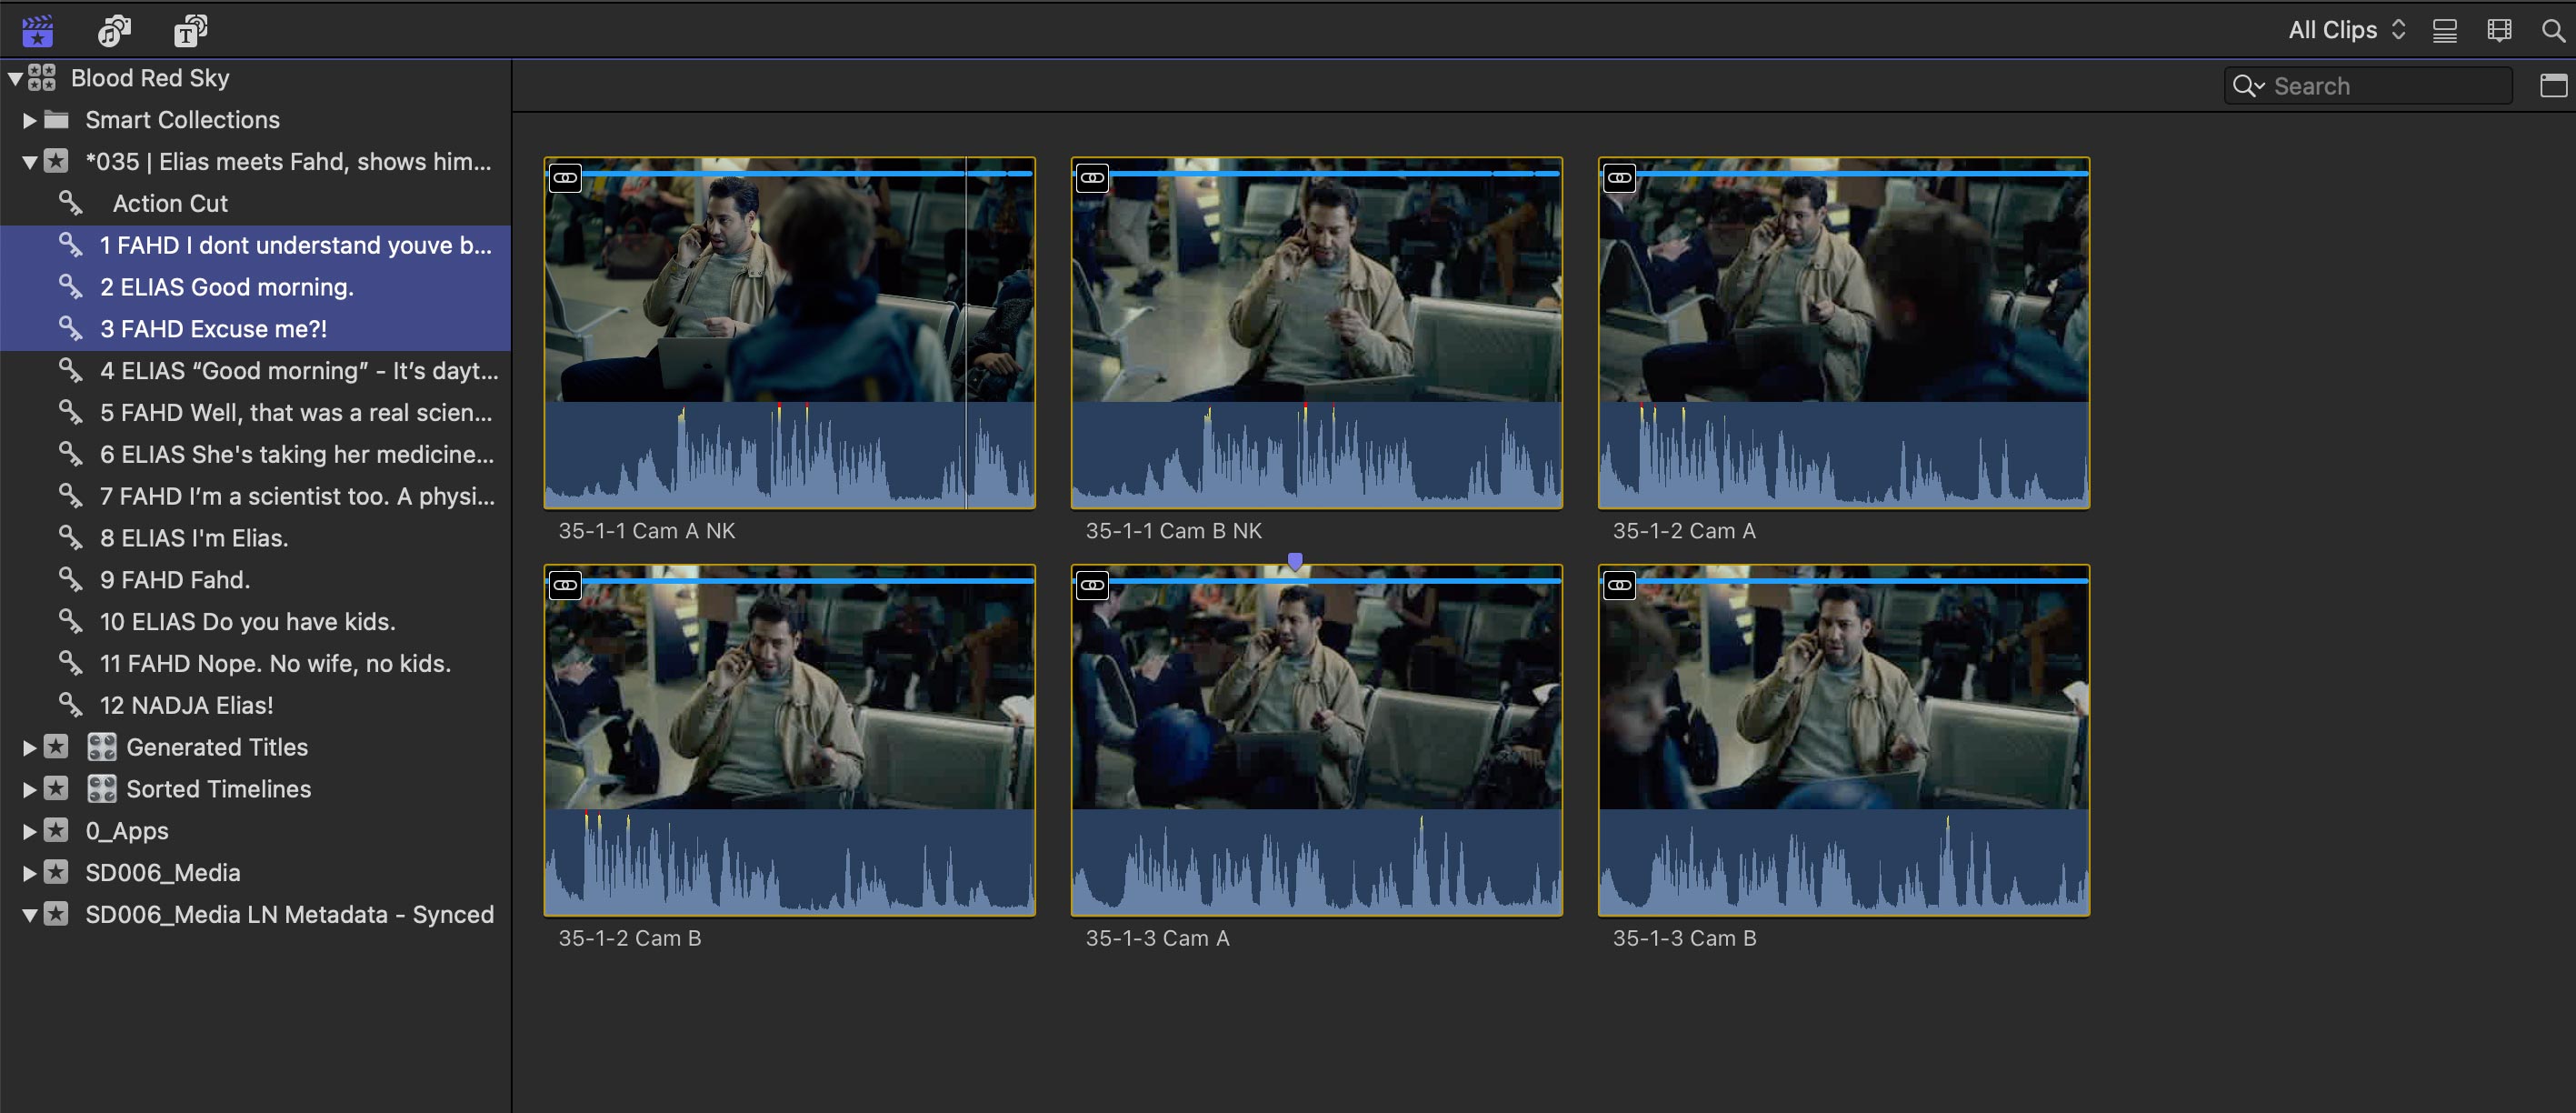Toggle clip grouping list options icon
The width and height of the screenshot is (2576, 1113).
pos(2444,31)
